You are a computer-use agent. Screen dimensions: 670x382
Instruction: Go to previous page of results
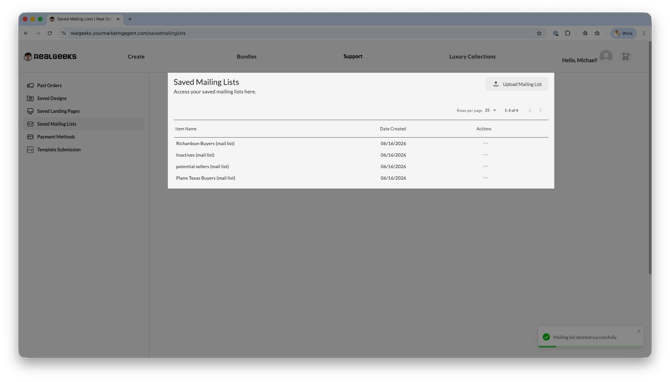(x=530, y=110)
